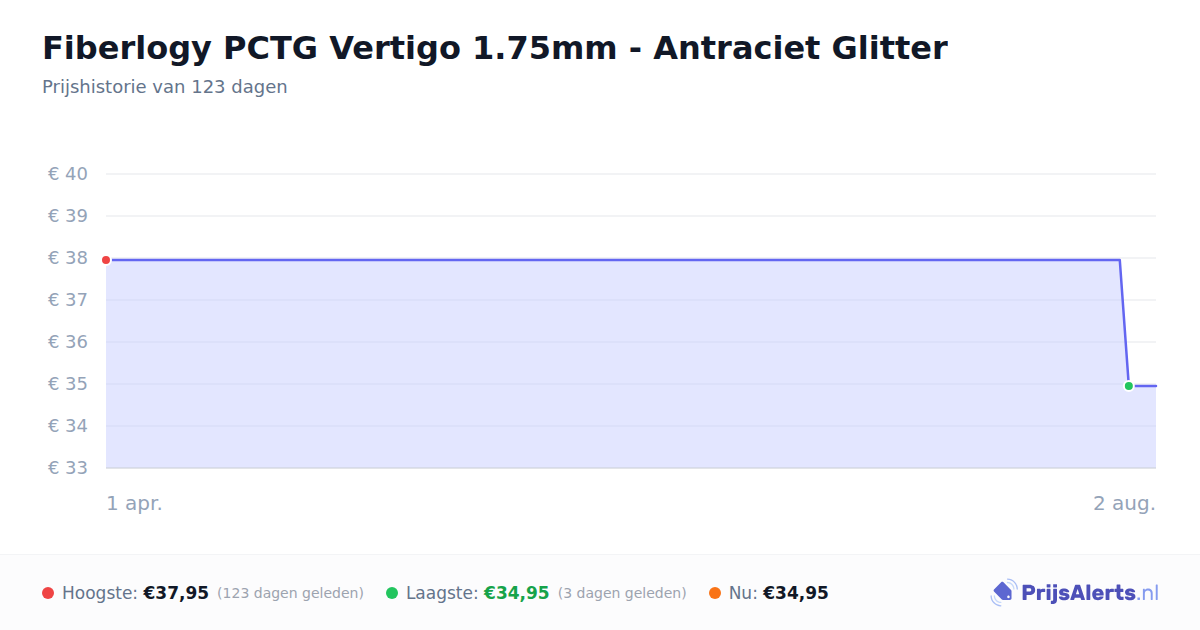Screen dimensions: 1200x630
Task: Click the 1 apr. start date label
Action: (x=135, y=504)
